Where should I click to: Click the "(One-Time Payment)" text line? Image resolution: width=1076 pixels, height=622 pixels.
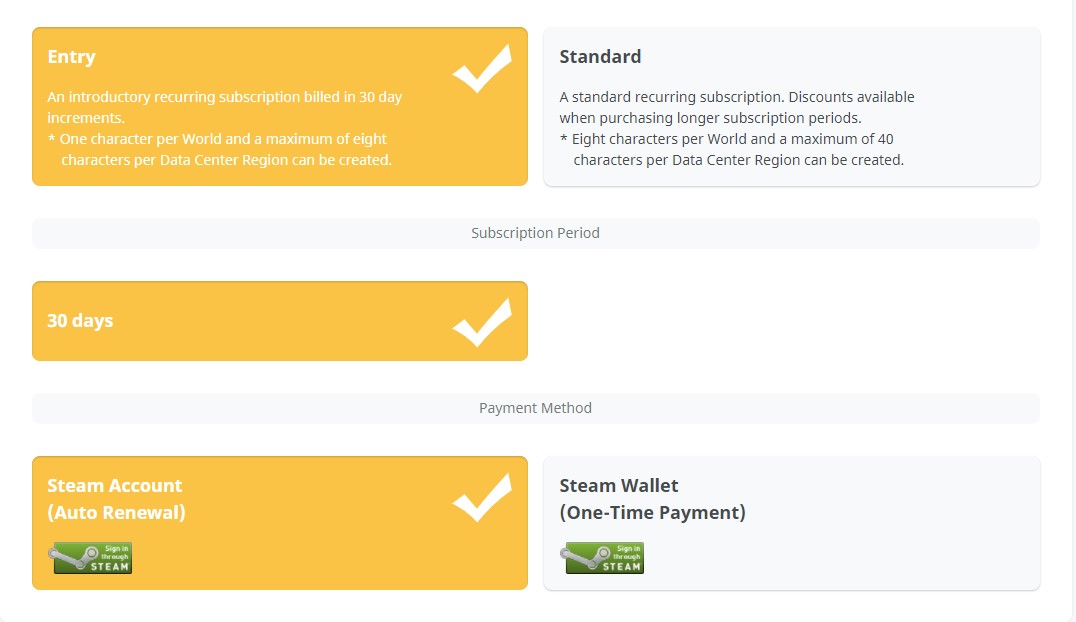[x=652, y=513]
